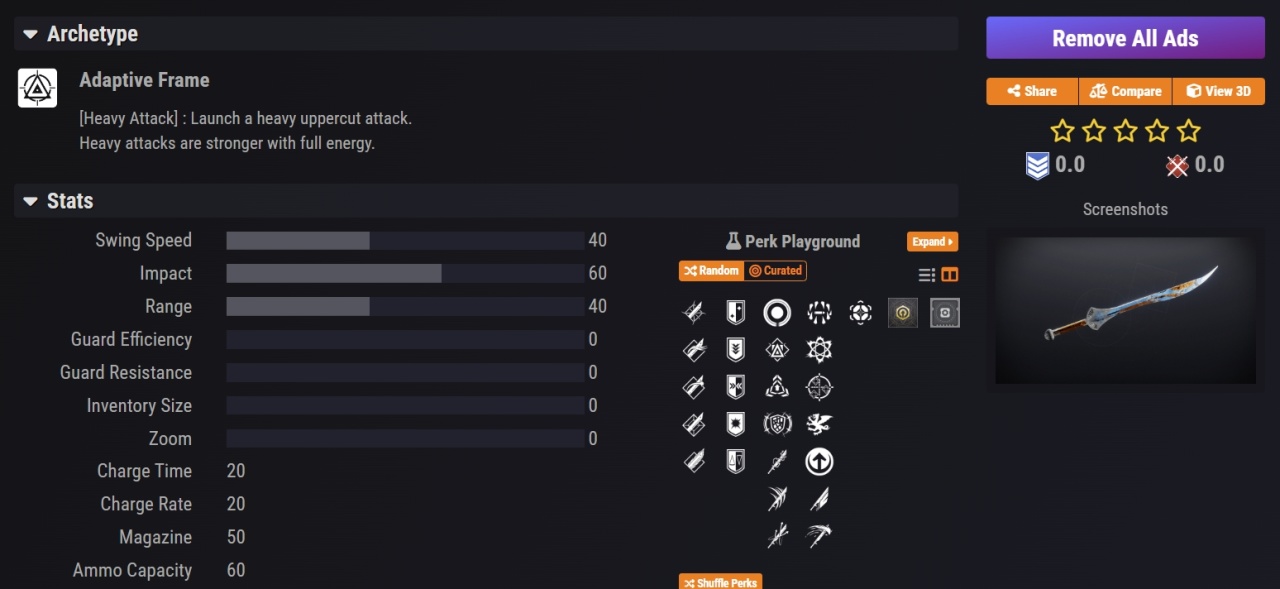The image size is (1280, 589).
Task: Select the atom-shaped perk icon
Action: 819,350
